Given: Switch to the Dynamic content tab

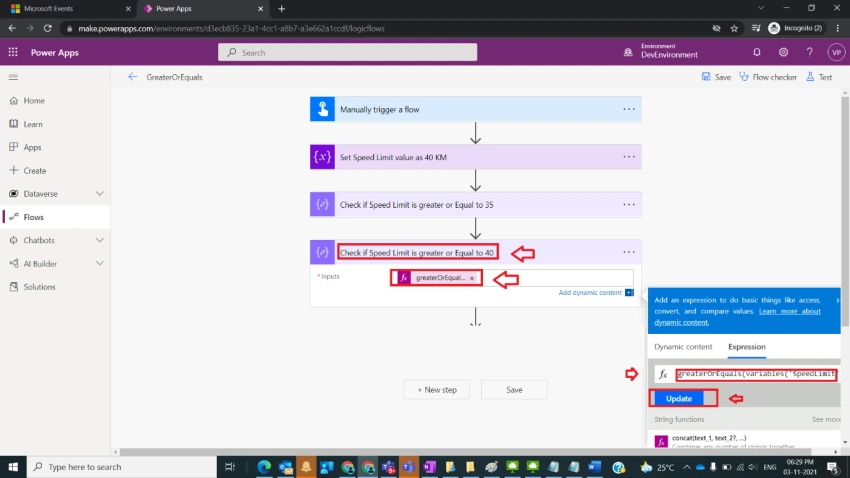Looking at the screenshot, I should tap(683, 347).
